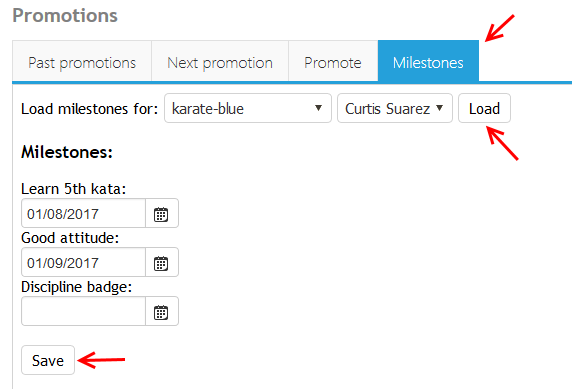Image resolution: width=572 pixels, height=389 pixels.
Task: Go to the Promote tab
Action: [333, 62]
